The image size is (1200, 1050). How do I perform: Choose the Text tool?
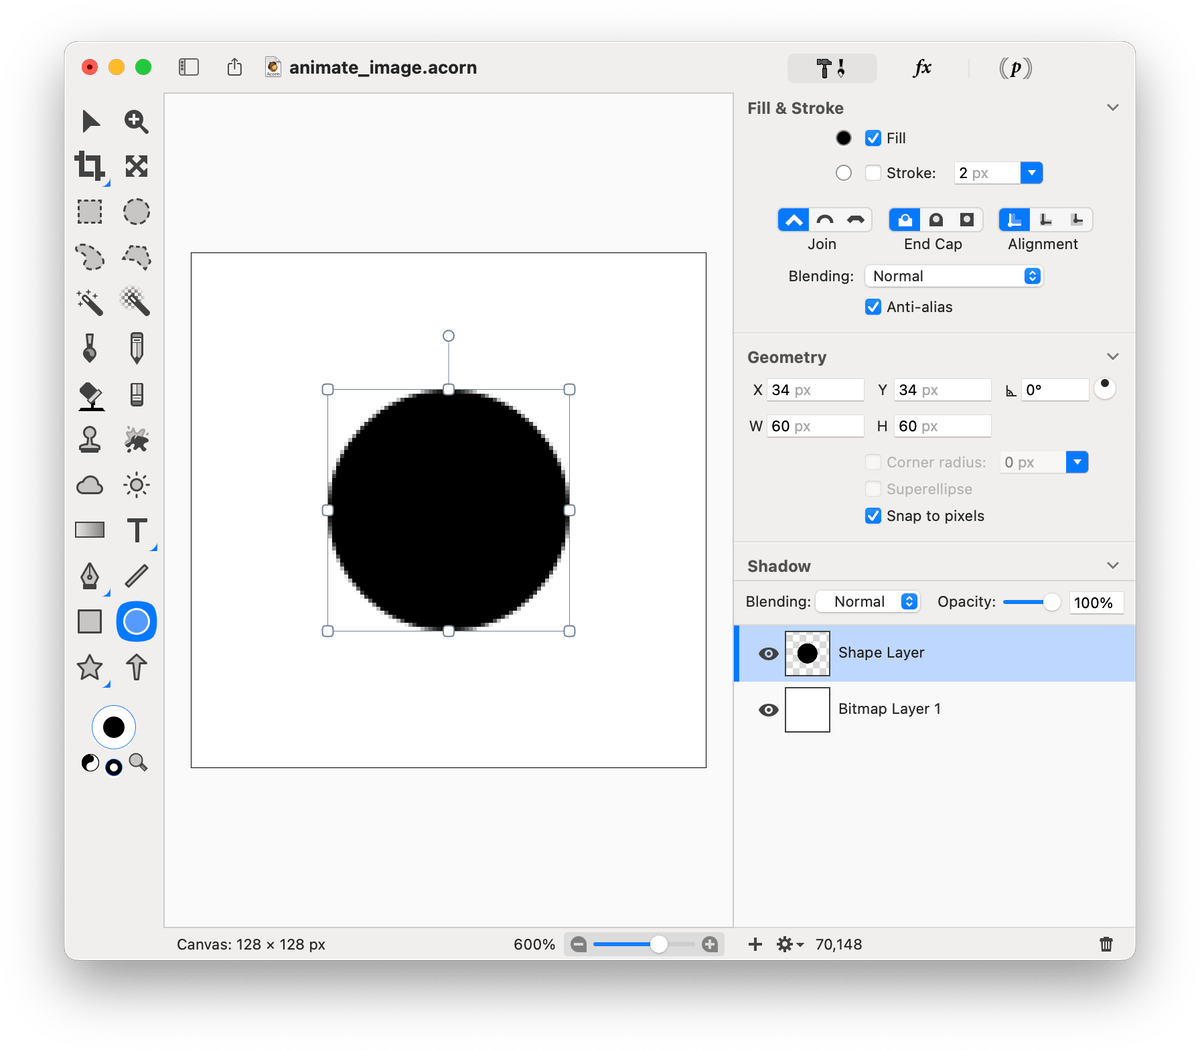(x=137, y=530)
